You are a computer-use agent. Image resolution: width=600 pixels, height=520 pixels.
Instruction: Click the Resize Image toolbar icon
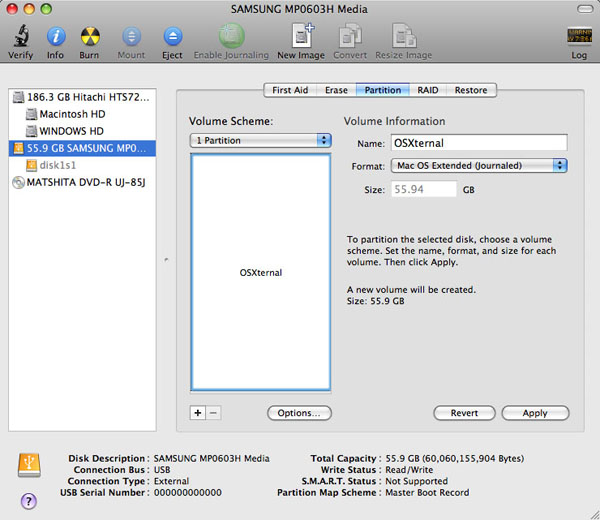404,36
